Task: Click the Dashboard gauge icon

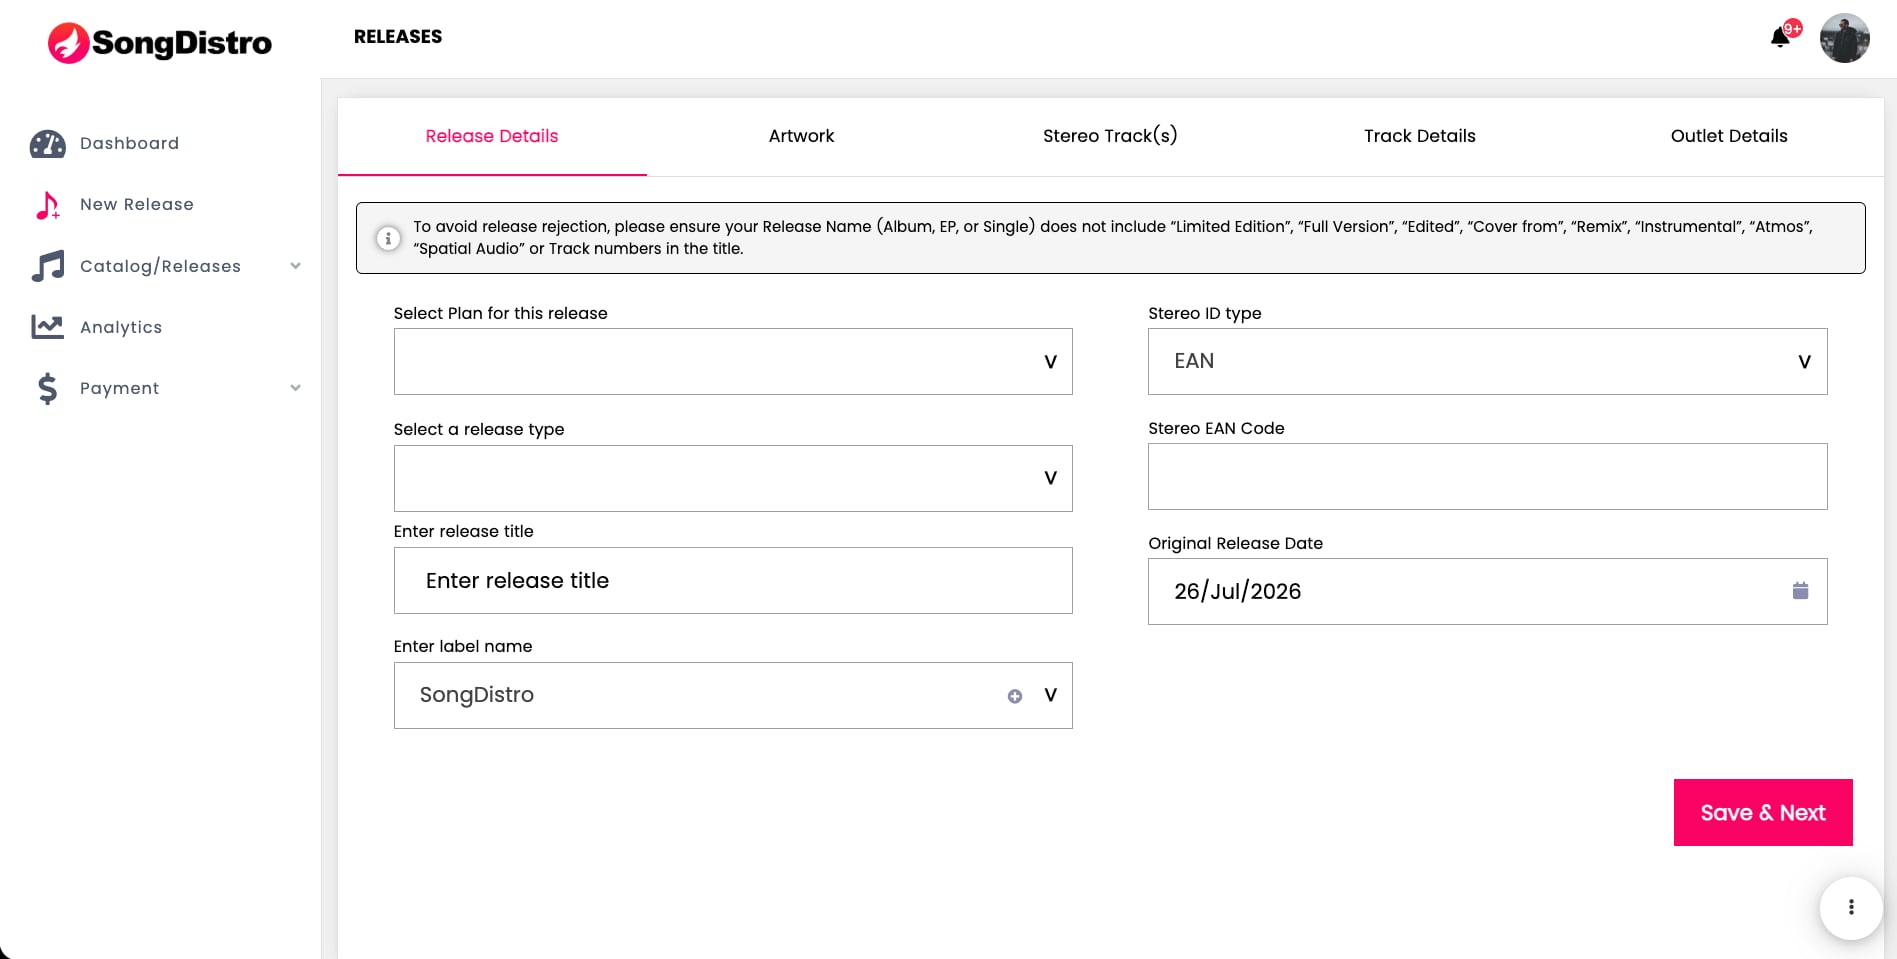Action: click(47, 144)
